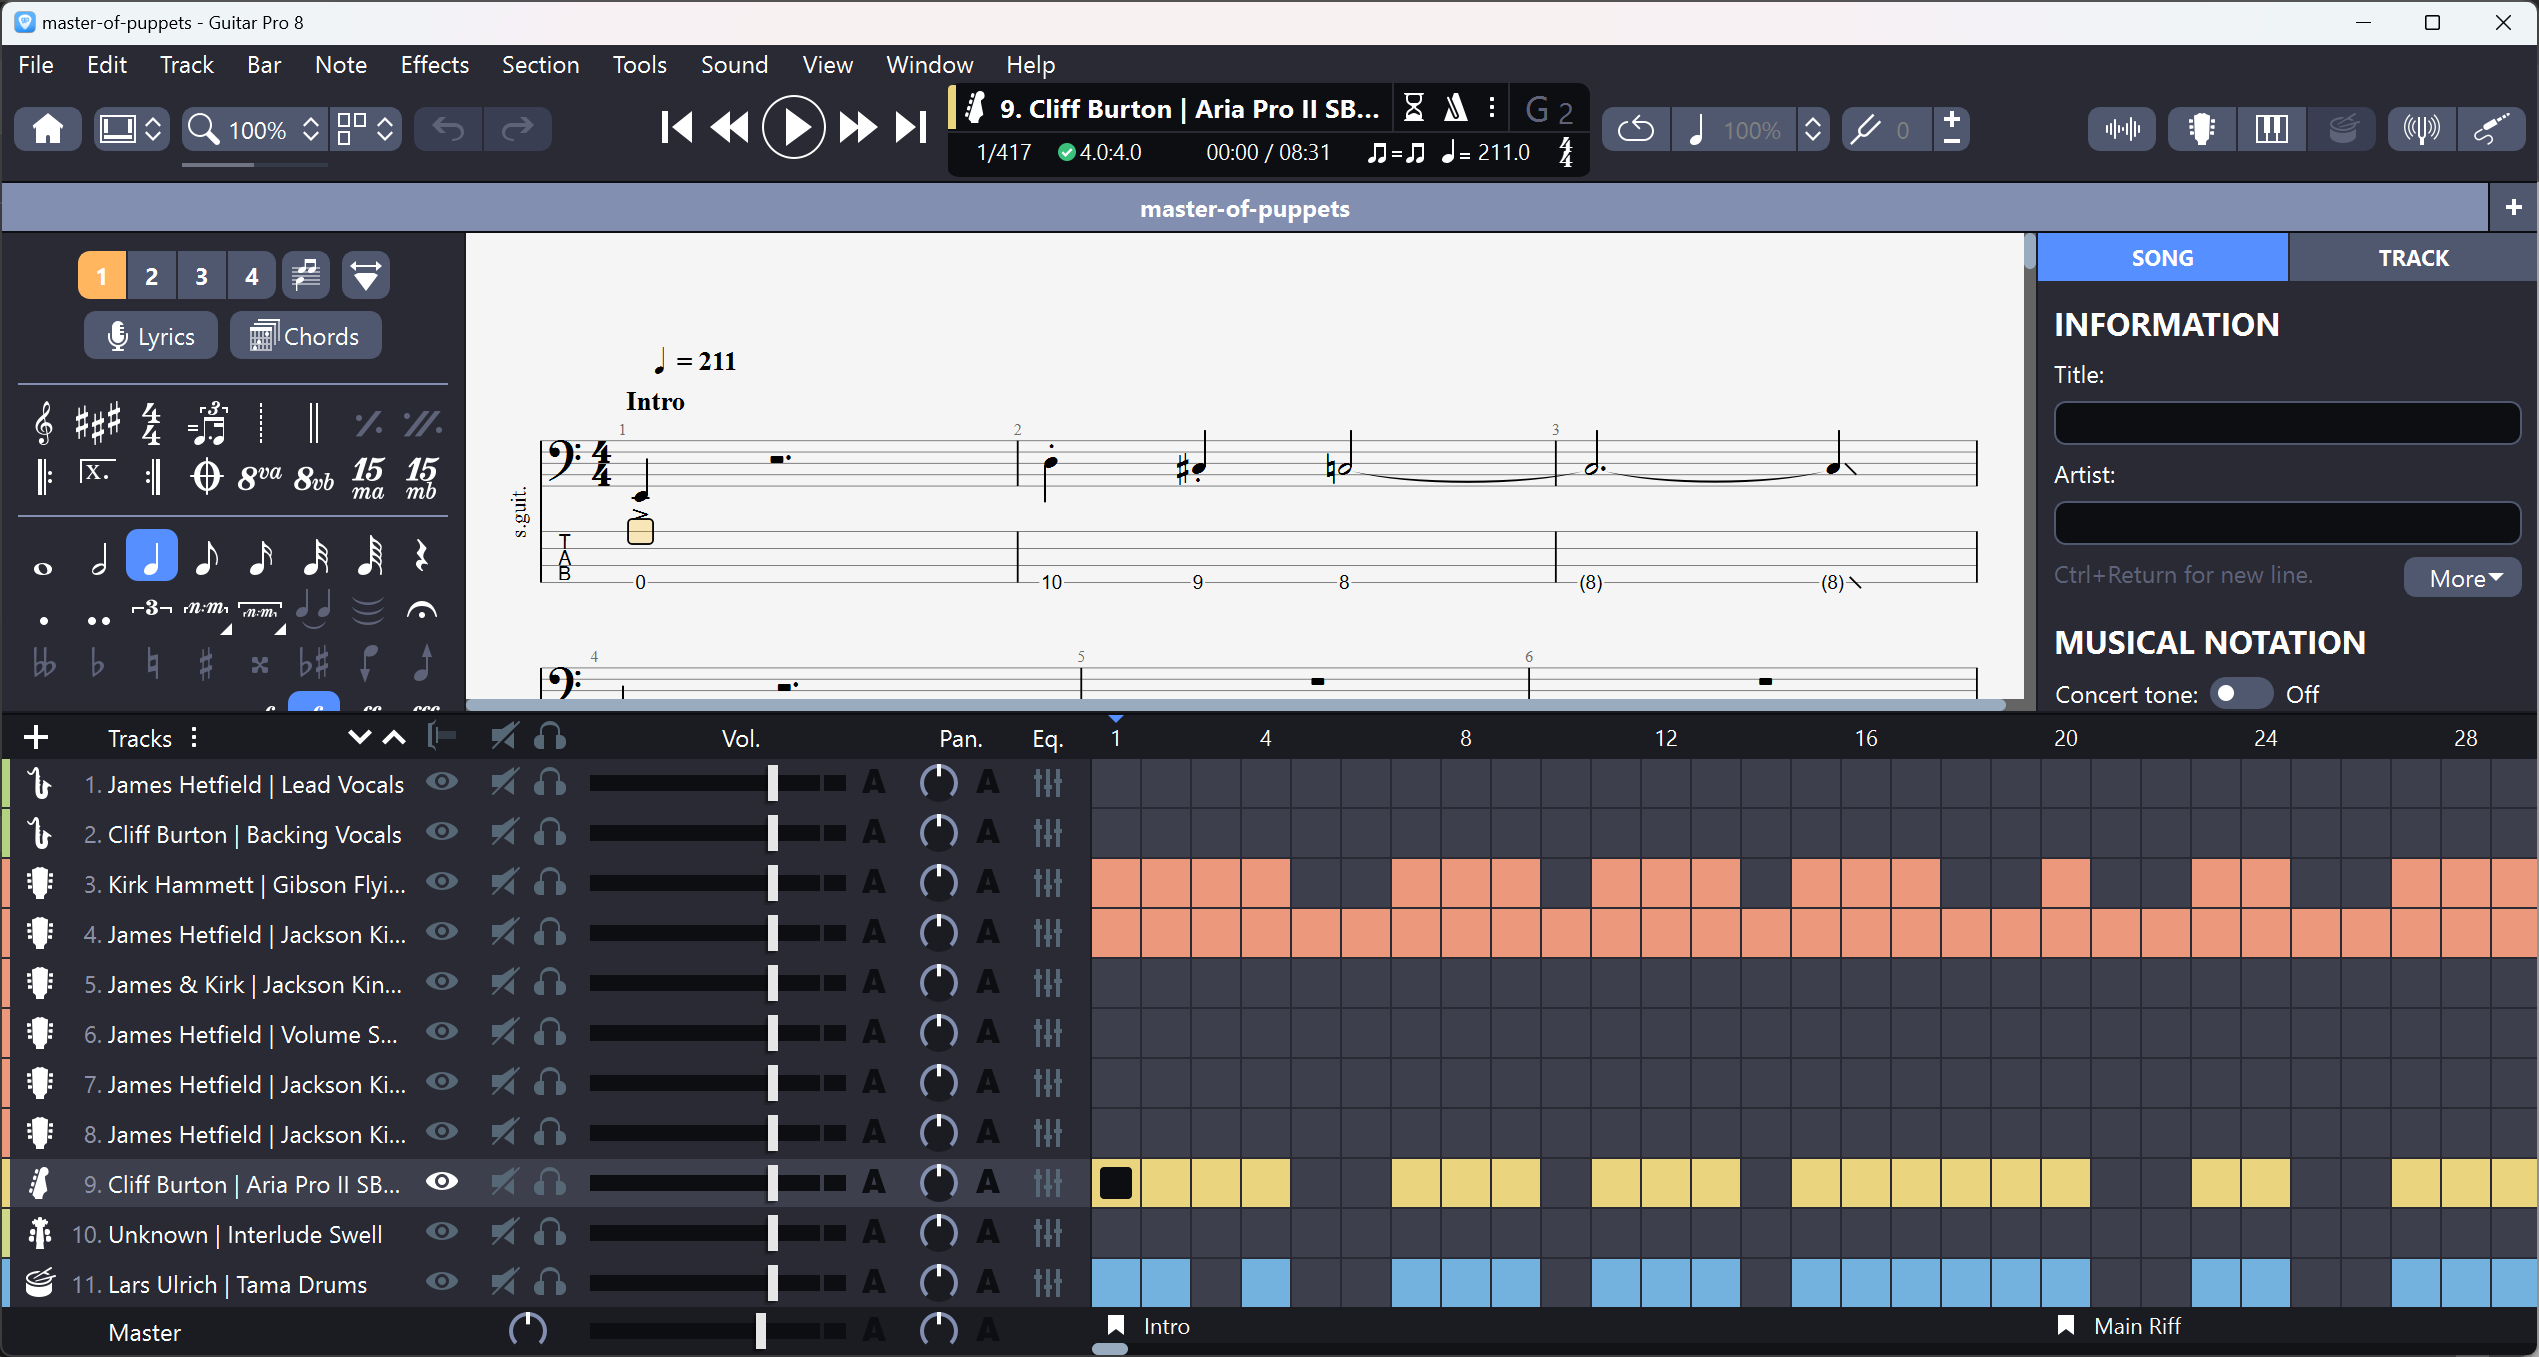Toggle visibility of Kirk Hammett Gibson track

[441, 882]
